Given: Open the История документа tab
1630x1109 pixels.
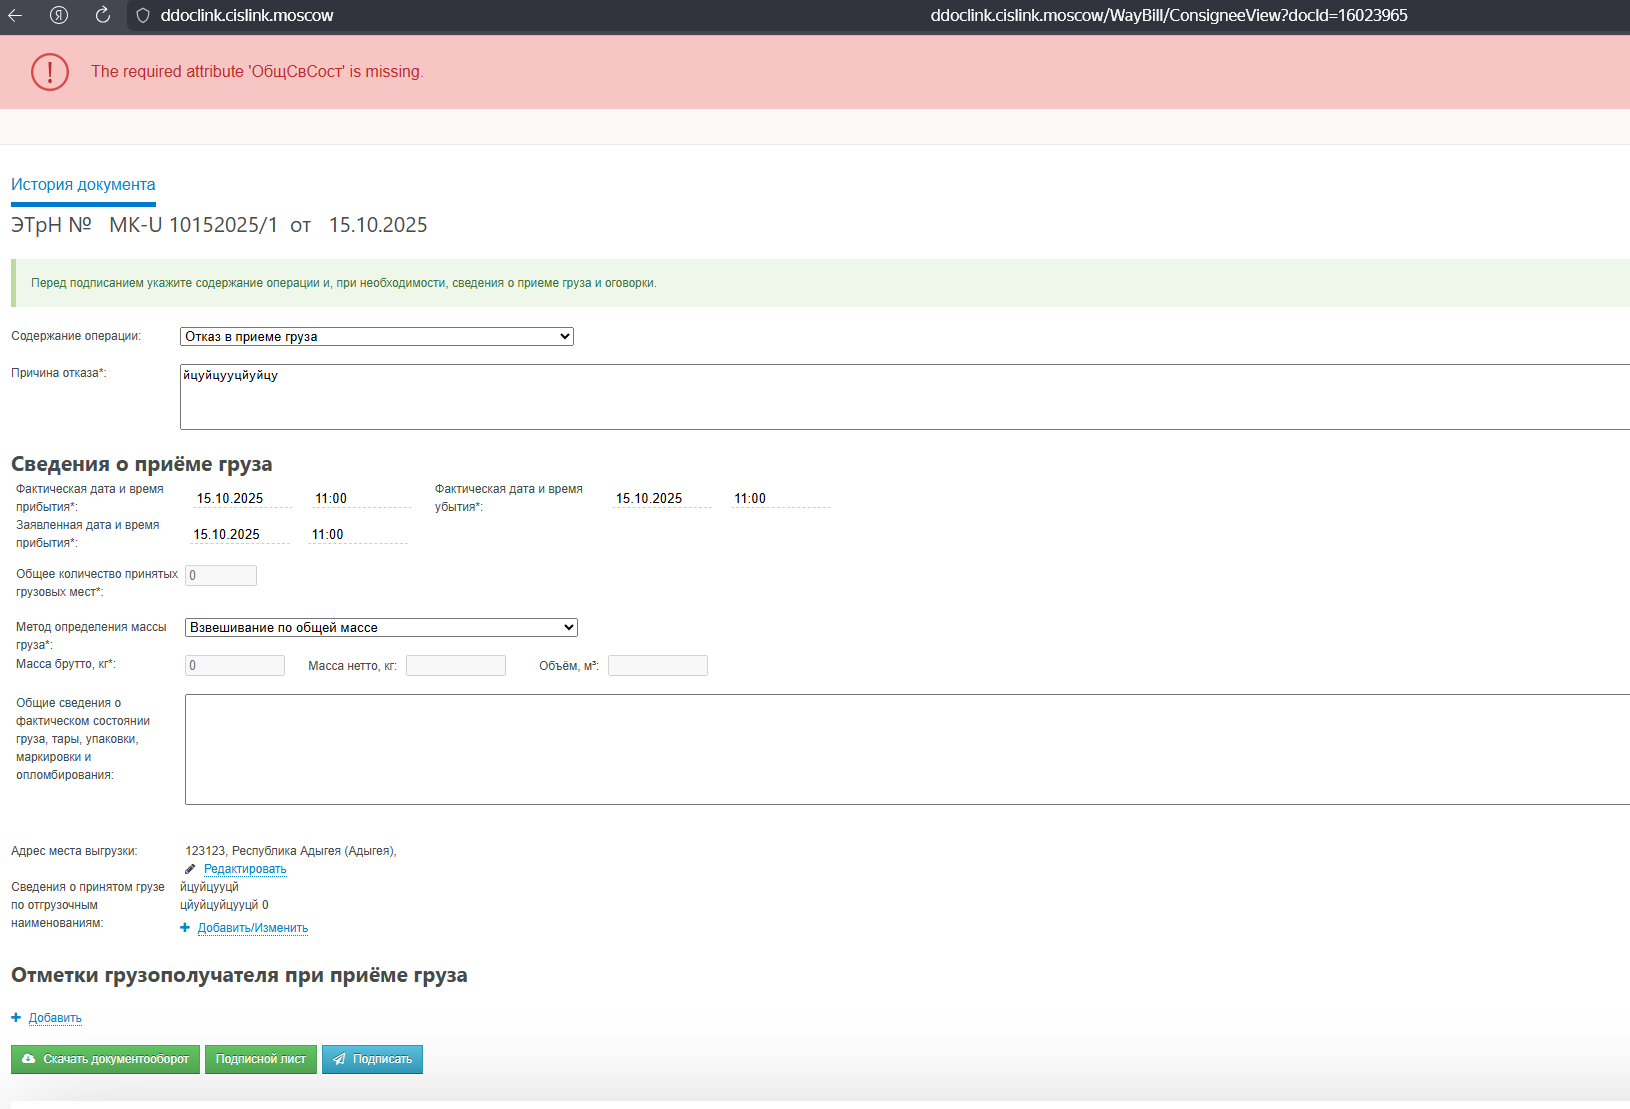Looking at the screenshot, I should (83, 185).
